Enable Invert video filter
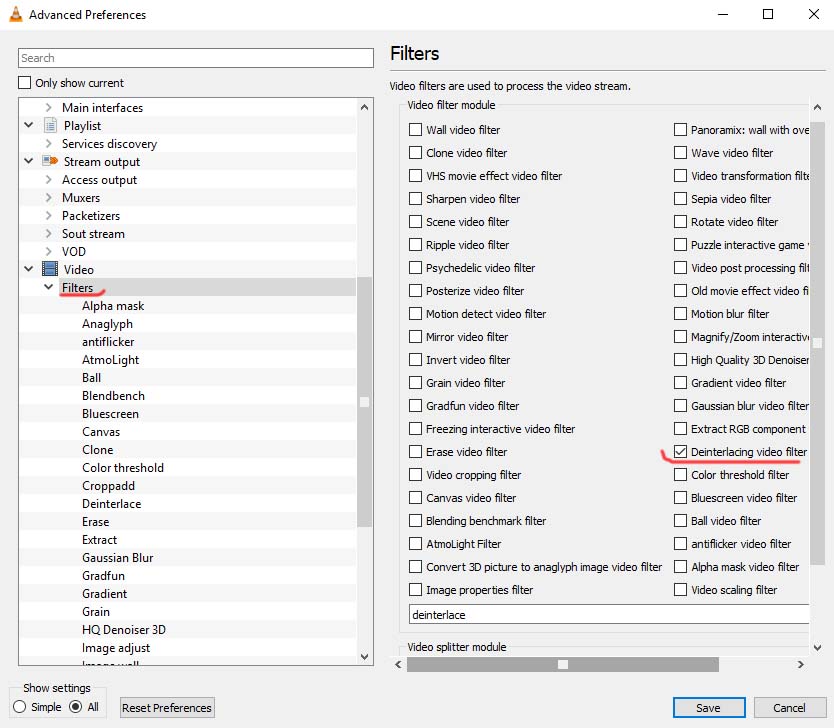This screenshot has width=834, height=728. tap(415, 360)
